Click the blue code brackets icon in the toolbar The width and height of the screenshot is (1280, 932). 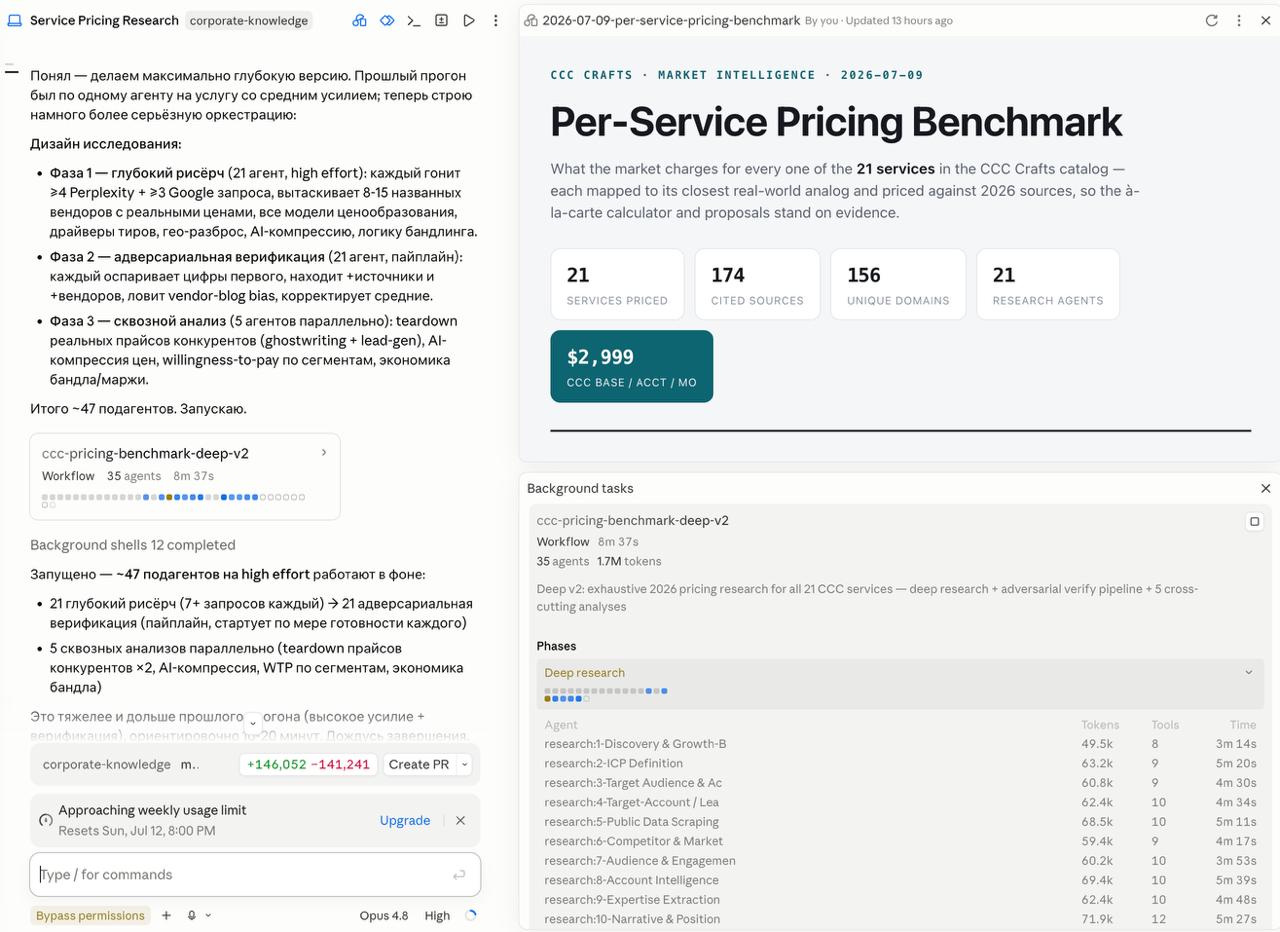tap(387, 20)
